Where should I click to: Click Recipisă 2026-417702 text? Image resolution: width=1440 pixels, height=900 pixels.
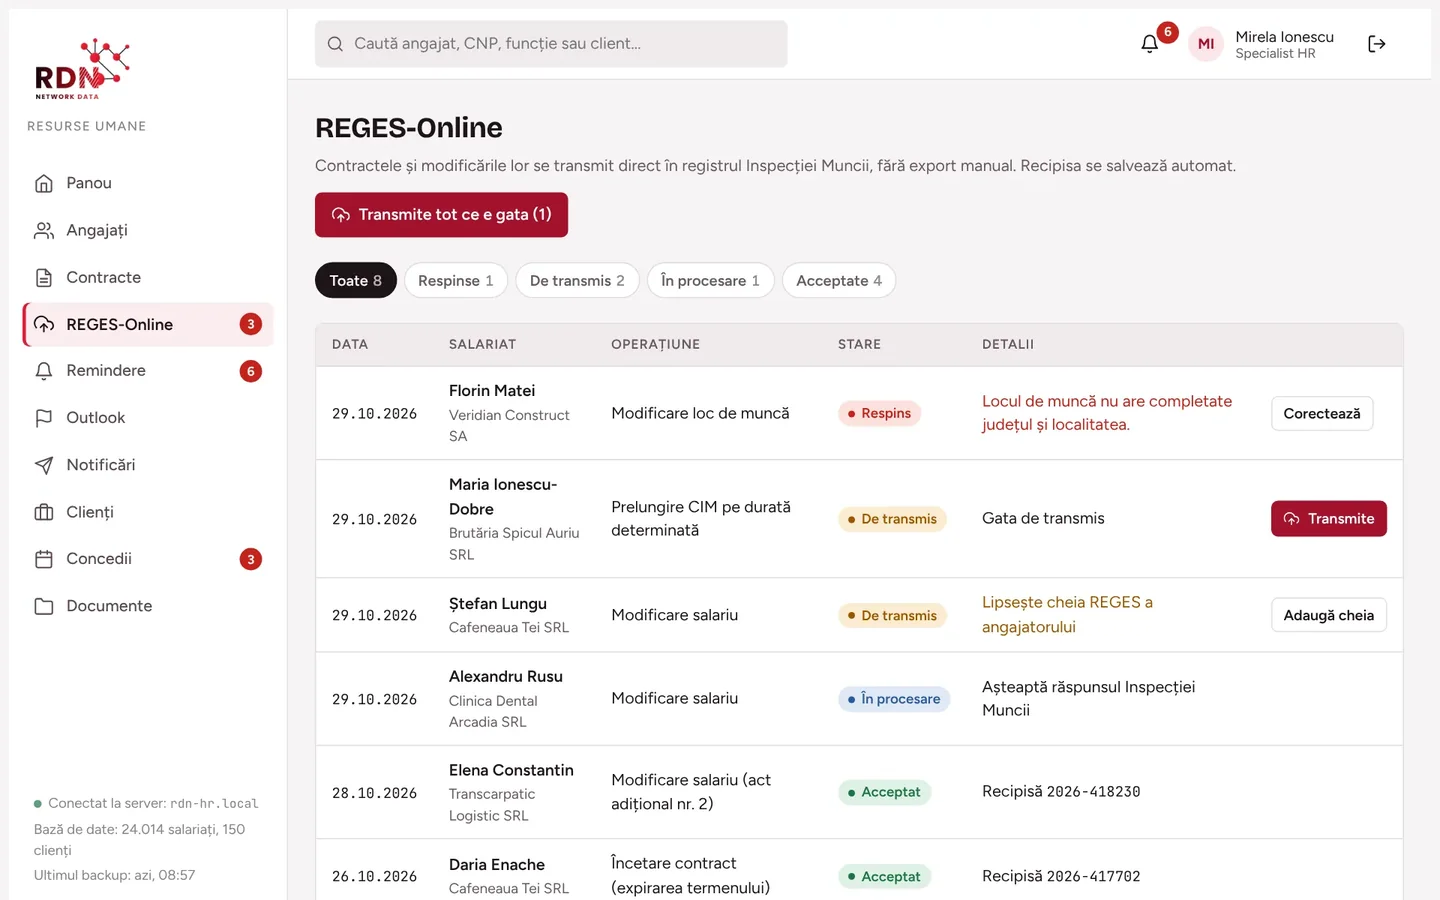tap(1061, 876)
